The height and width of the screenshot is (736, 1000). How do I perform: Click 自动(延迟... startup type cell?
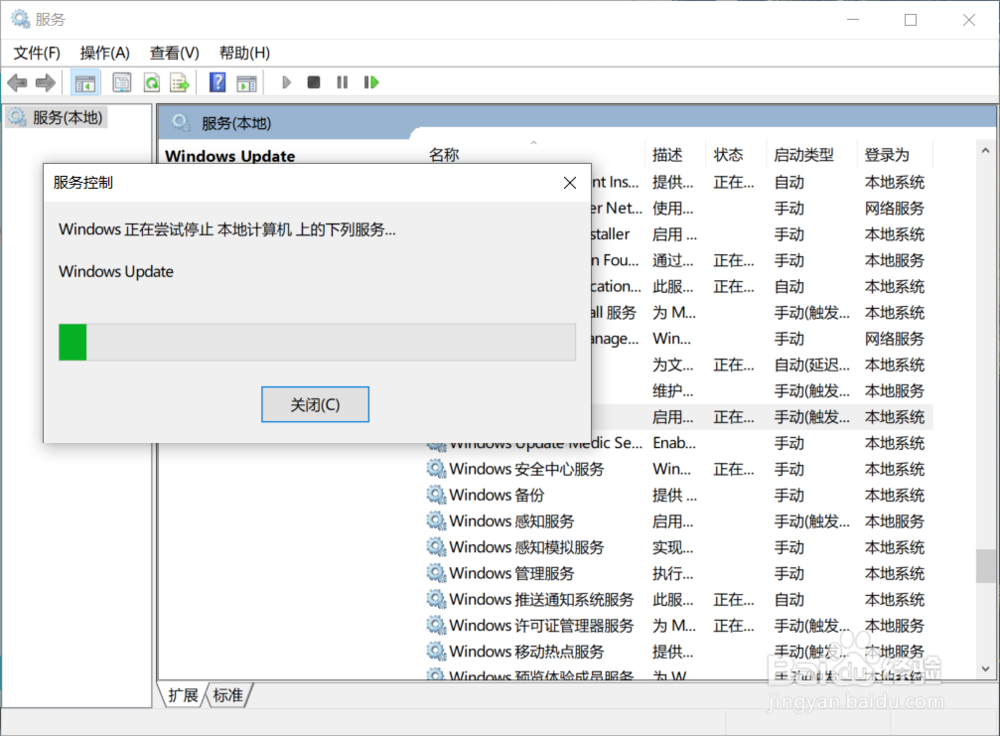coord(812,365)
